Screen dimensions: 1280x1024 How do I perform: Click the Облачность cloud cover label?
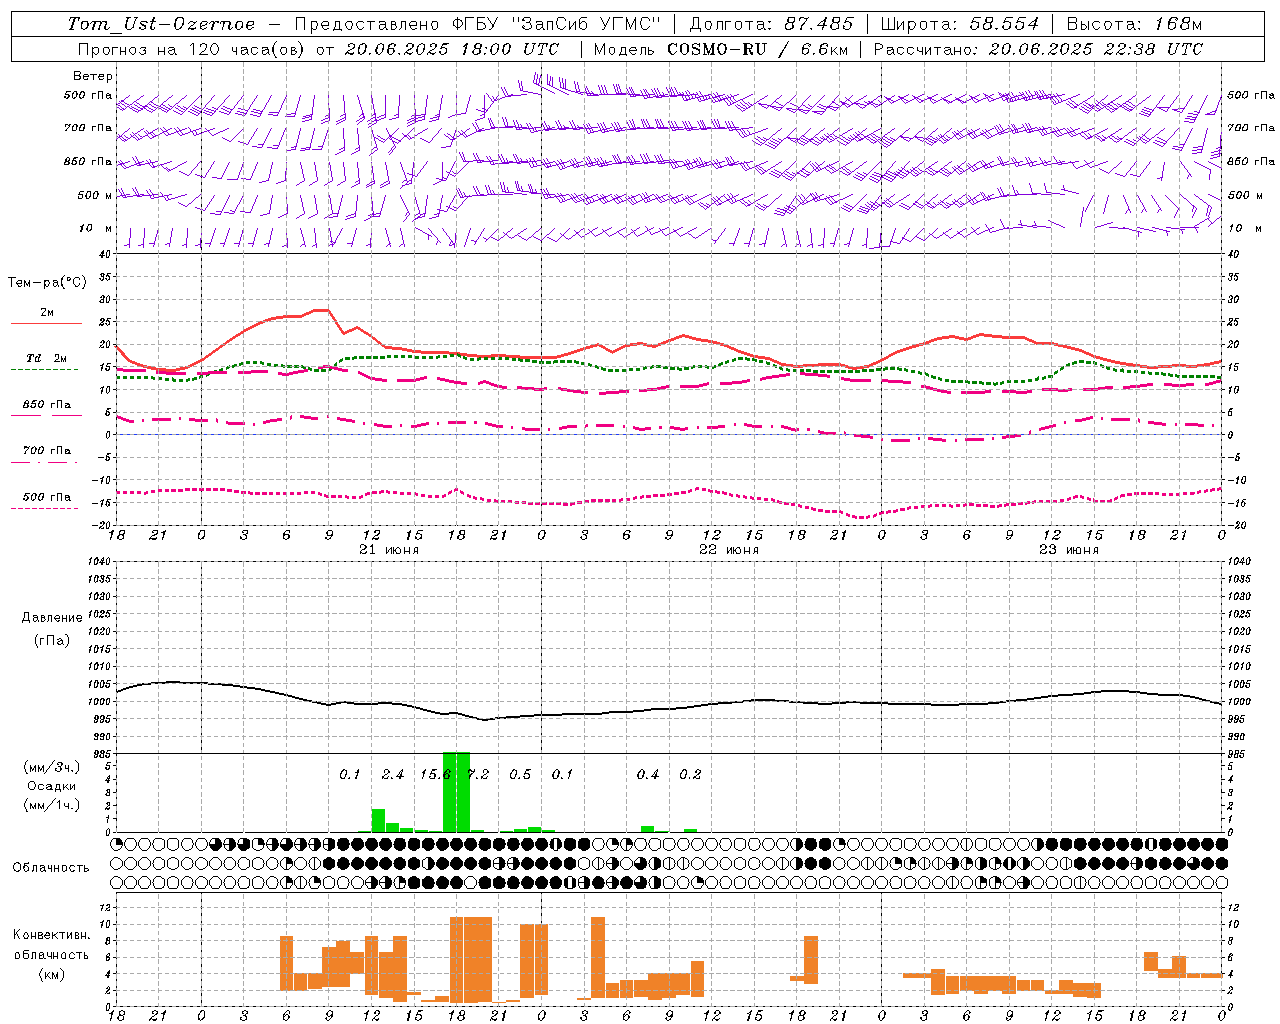point(51,868)
